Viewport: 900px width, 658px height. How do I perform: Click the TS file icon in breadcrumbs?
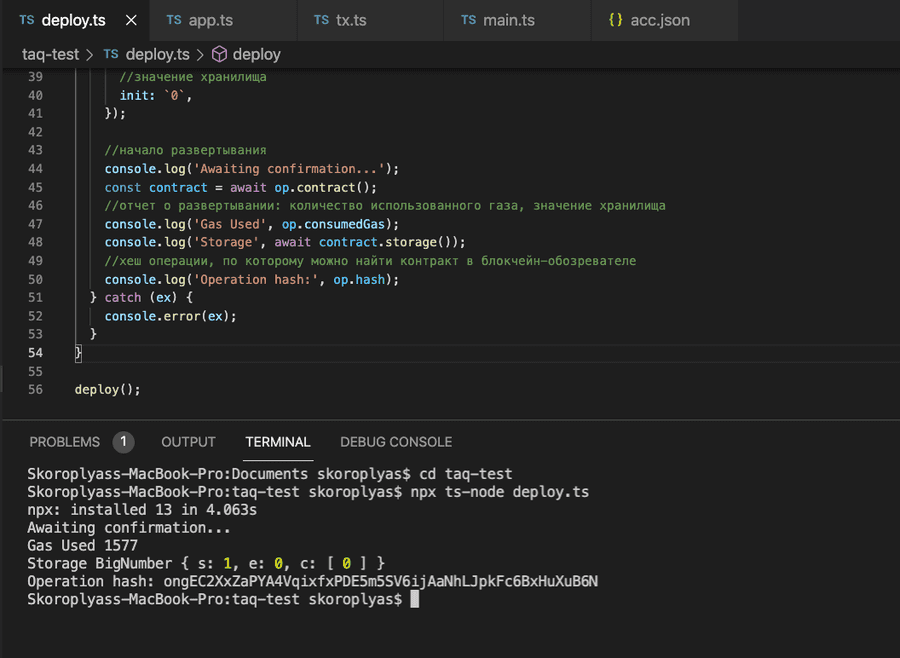pos(110,54)
